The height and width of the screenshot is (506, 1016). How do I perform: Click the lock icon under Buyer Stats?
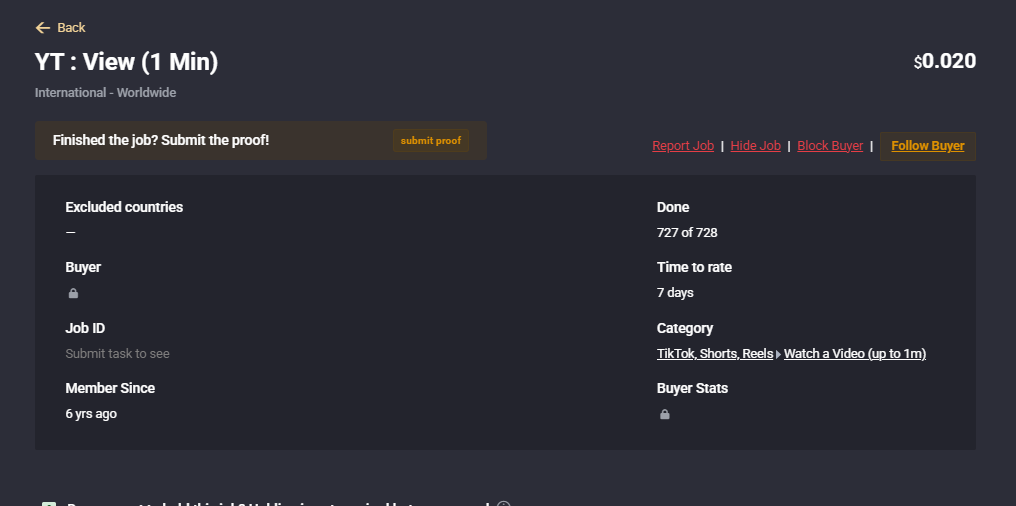pos(665,414)
